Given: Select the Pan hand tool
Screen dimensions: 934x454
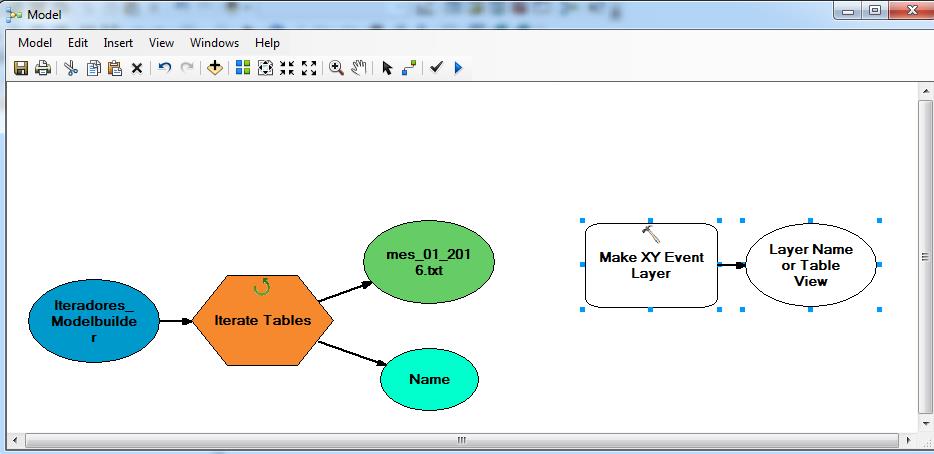Looking at the screenshot, I should pos(358,68).
